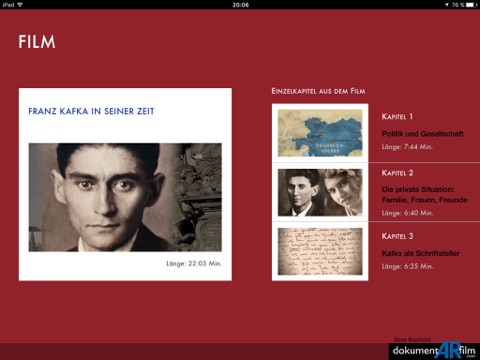Image resolution: width=480 pixels, height=360 pixels.
Task: Tap the location arrow status icon
Action: (x=447, y=5)
